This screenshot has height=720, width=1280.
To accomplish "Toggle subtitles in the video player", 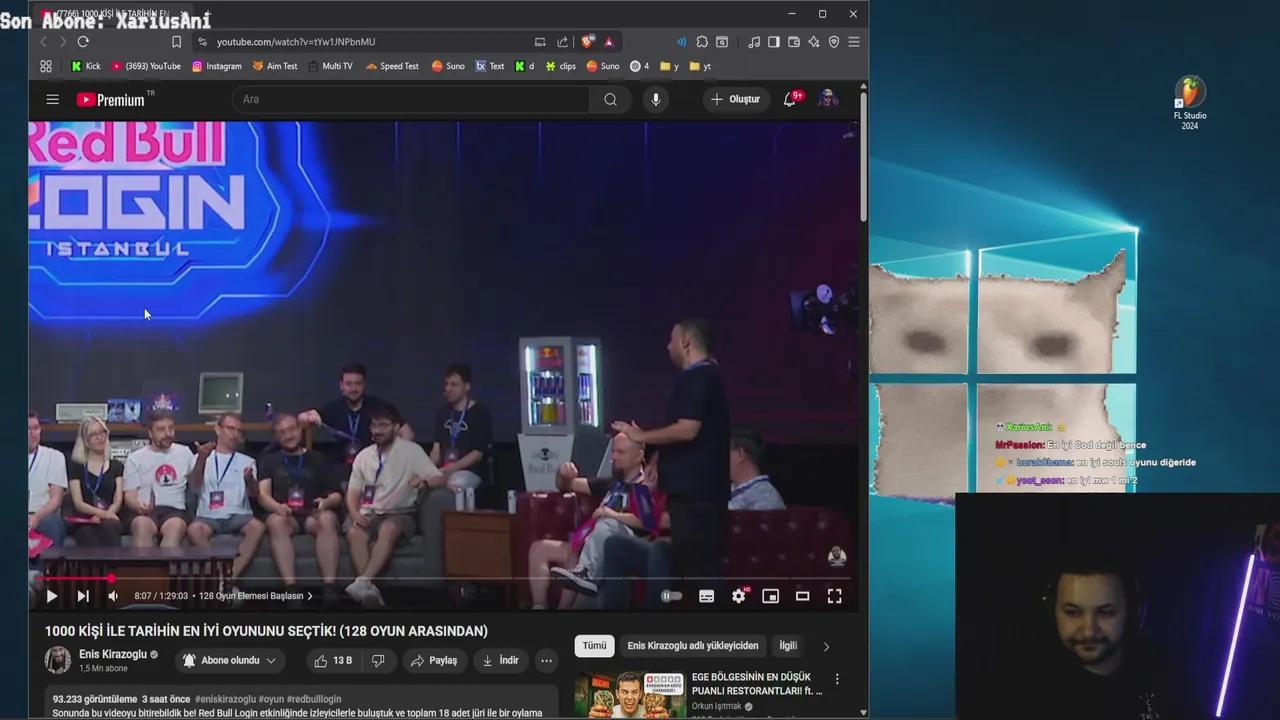I will tap(706, 596).
